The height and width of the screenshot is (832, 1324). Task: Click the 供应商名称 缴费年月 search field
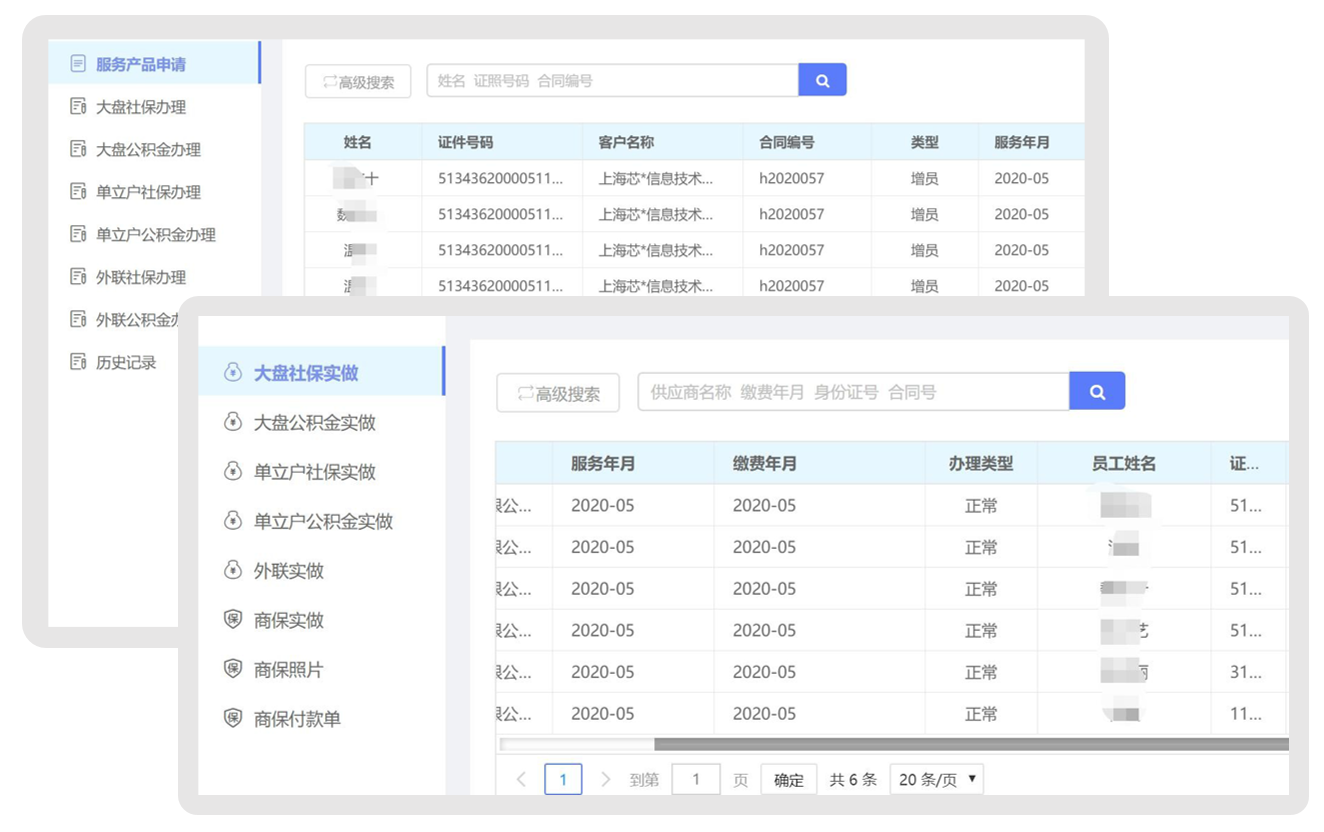853,392
